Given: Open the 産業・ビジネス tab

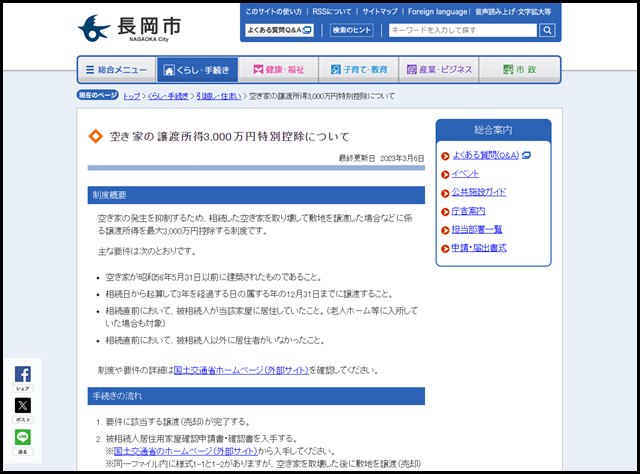Looking at the screenshot, I should 439,70.
